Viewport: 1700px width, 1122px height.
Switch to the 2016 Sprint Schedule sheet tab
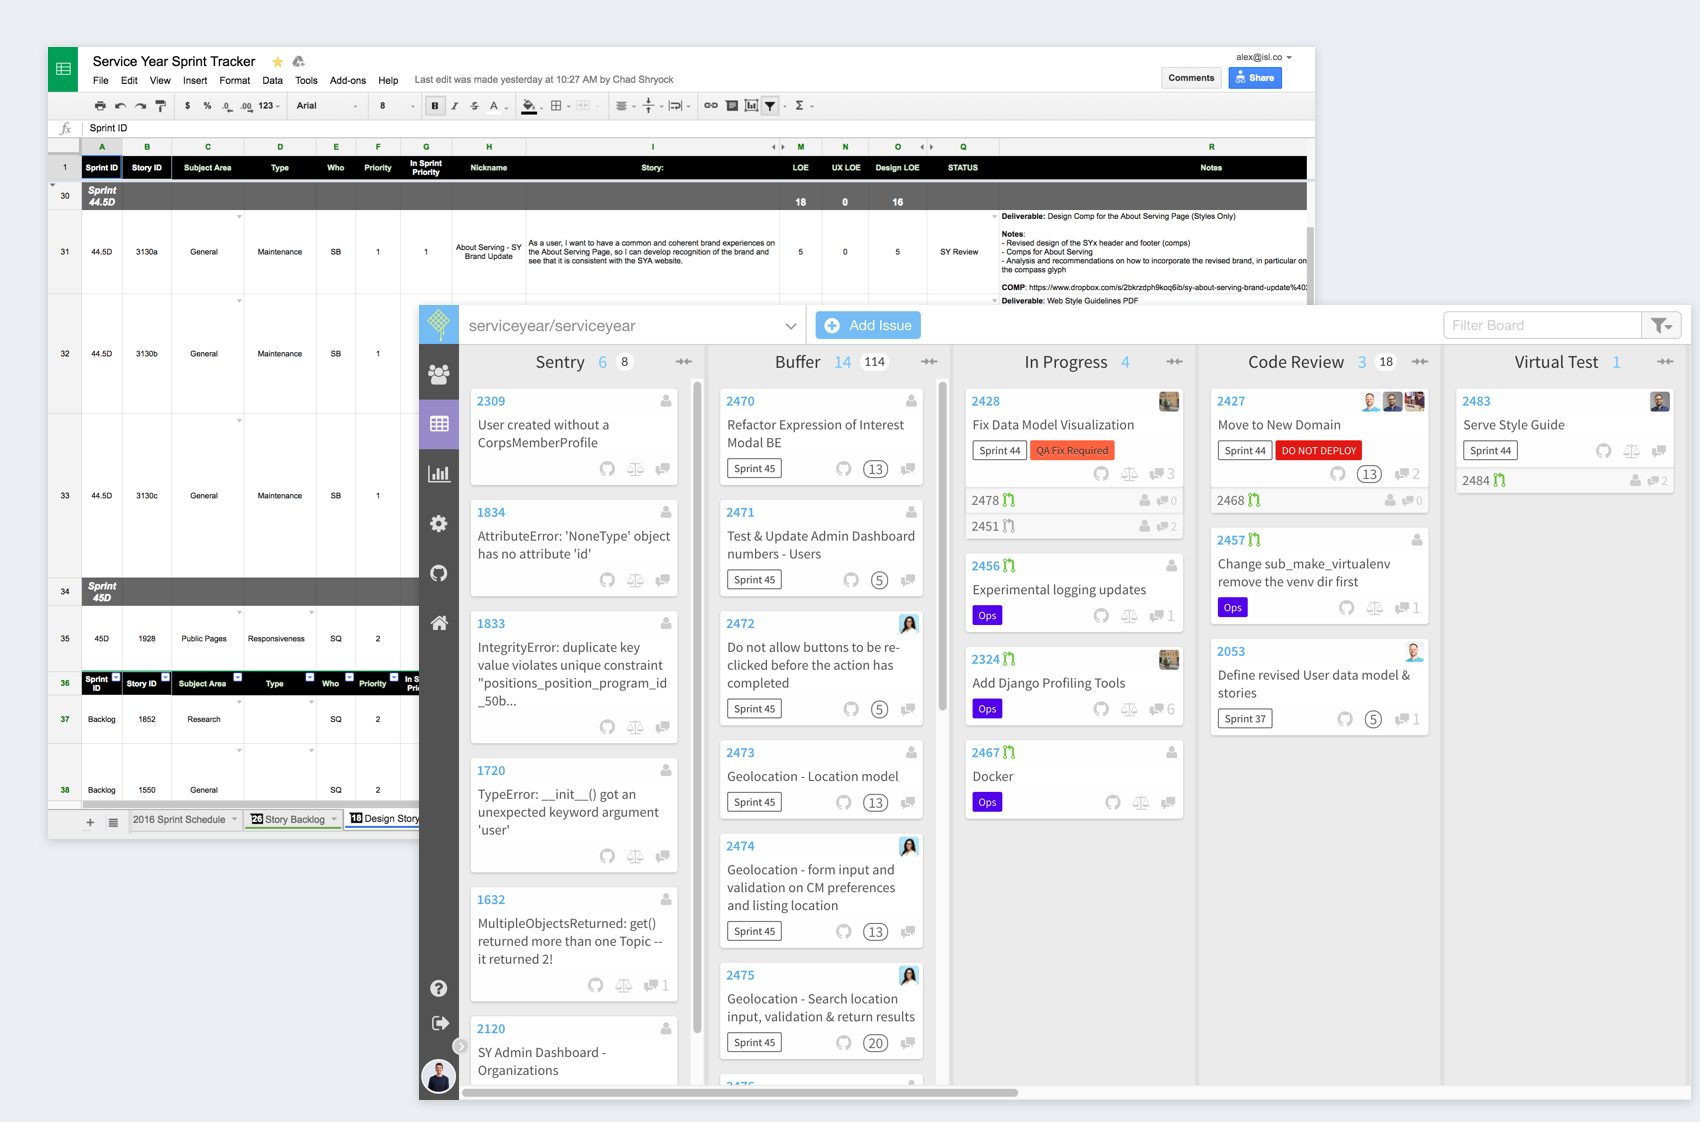180,819
